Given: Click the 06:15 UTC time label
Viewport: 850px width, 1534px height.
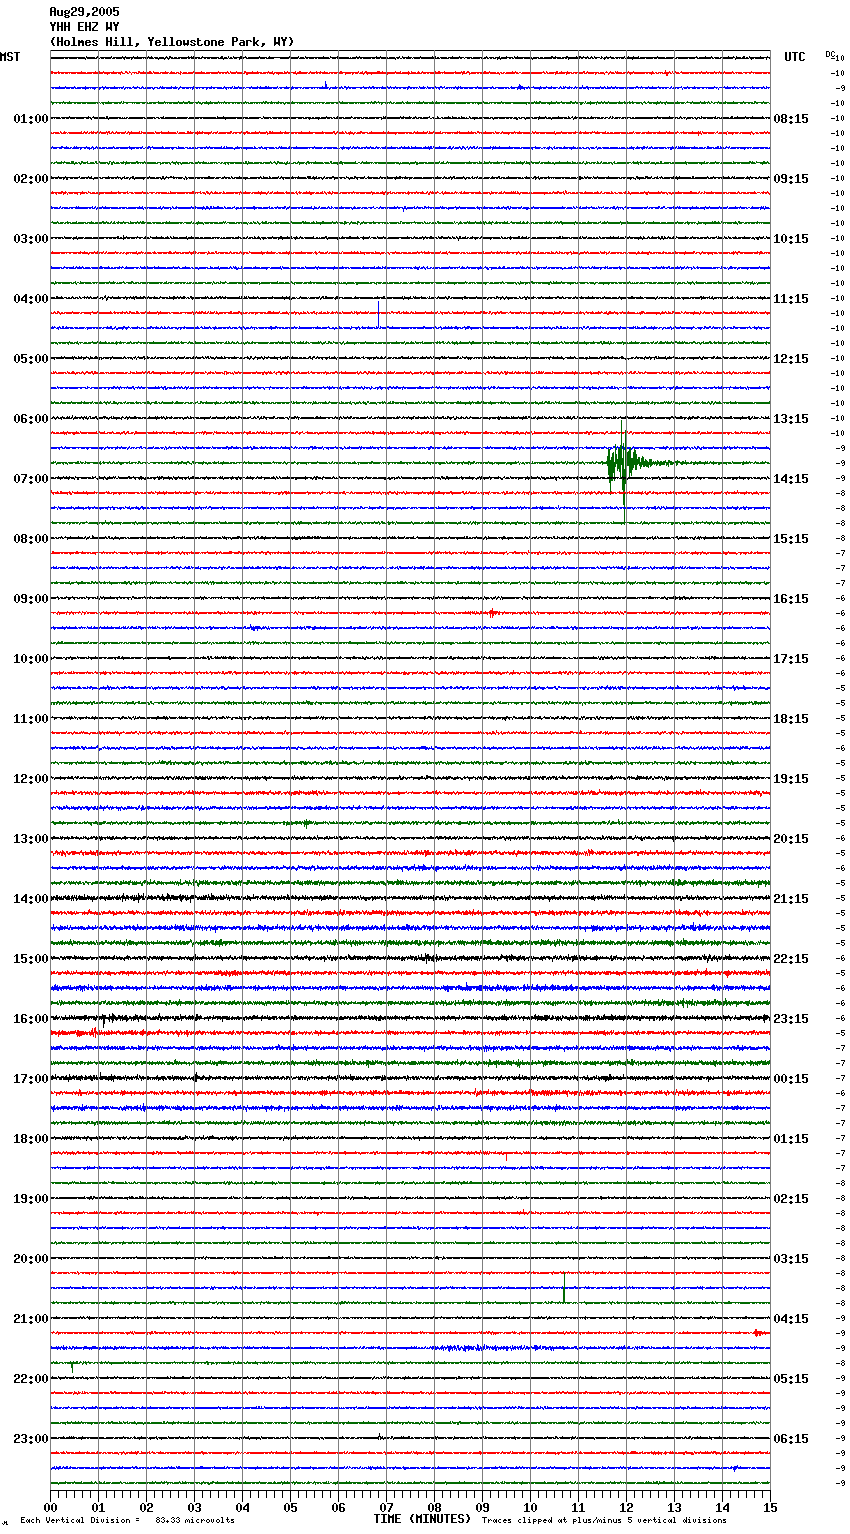Looking at the screenshot, I should pos(791,1439).
